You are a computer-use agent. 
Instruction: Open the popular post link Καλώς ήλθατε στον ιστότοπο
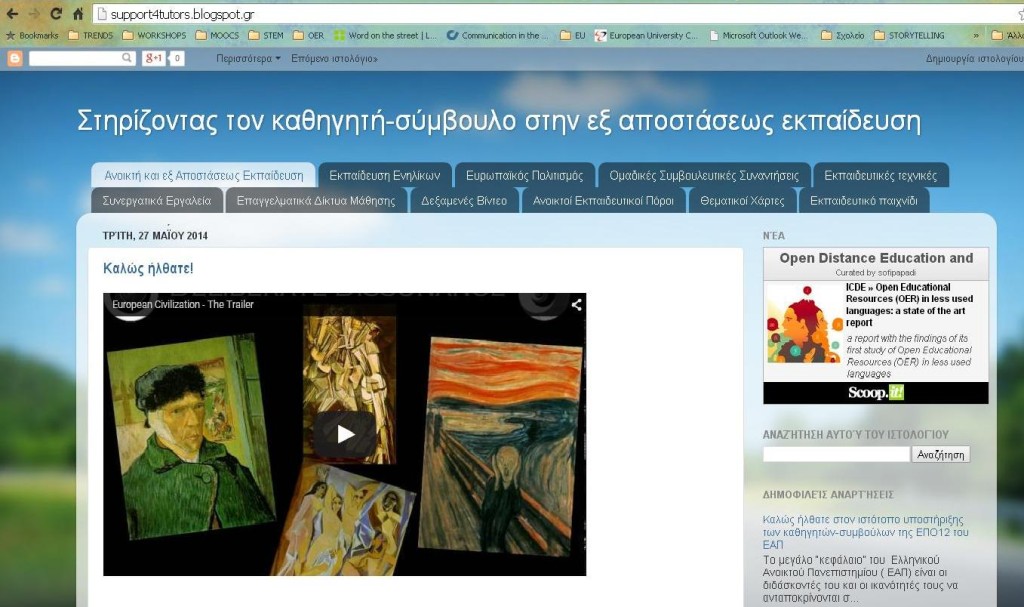[x=865, y=532]
